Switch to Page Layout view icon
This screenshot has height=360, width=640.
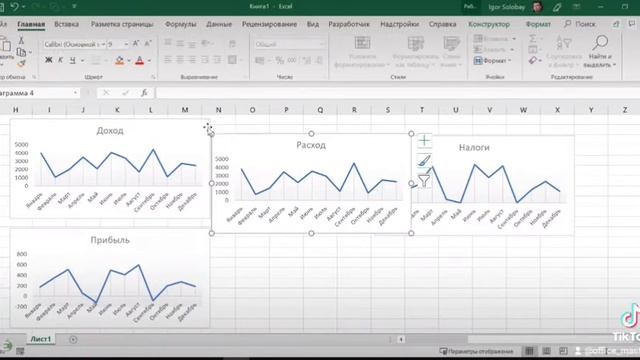546,351
